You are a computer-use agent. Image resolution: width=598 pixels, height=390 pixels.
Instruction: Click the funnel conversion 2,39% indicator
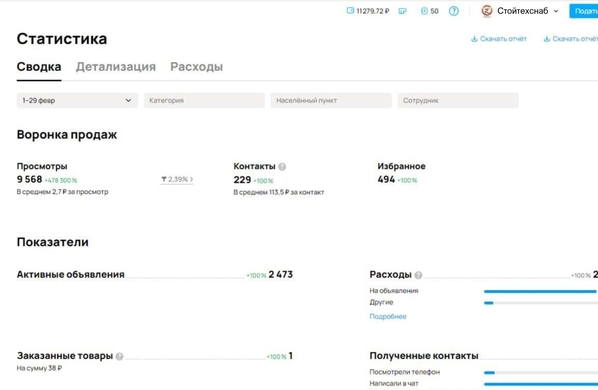pyautogui.click(x=177, y=179)
